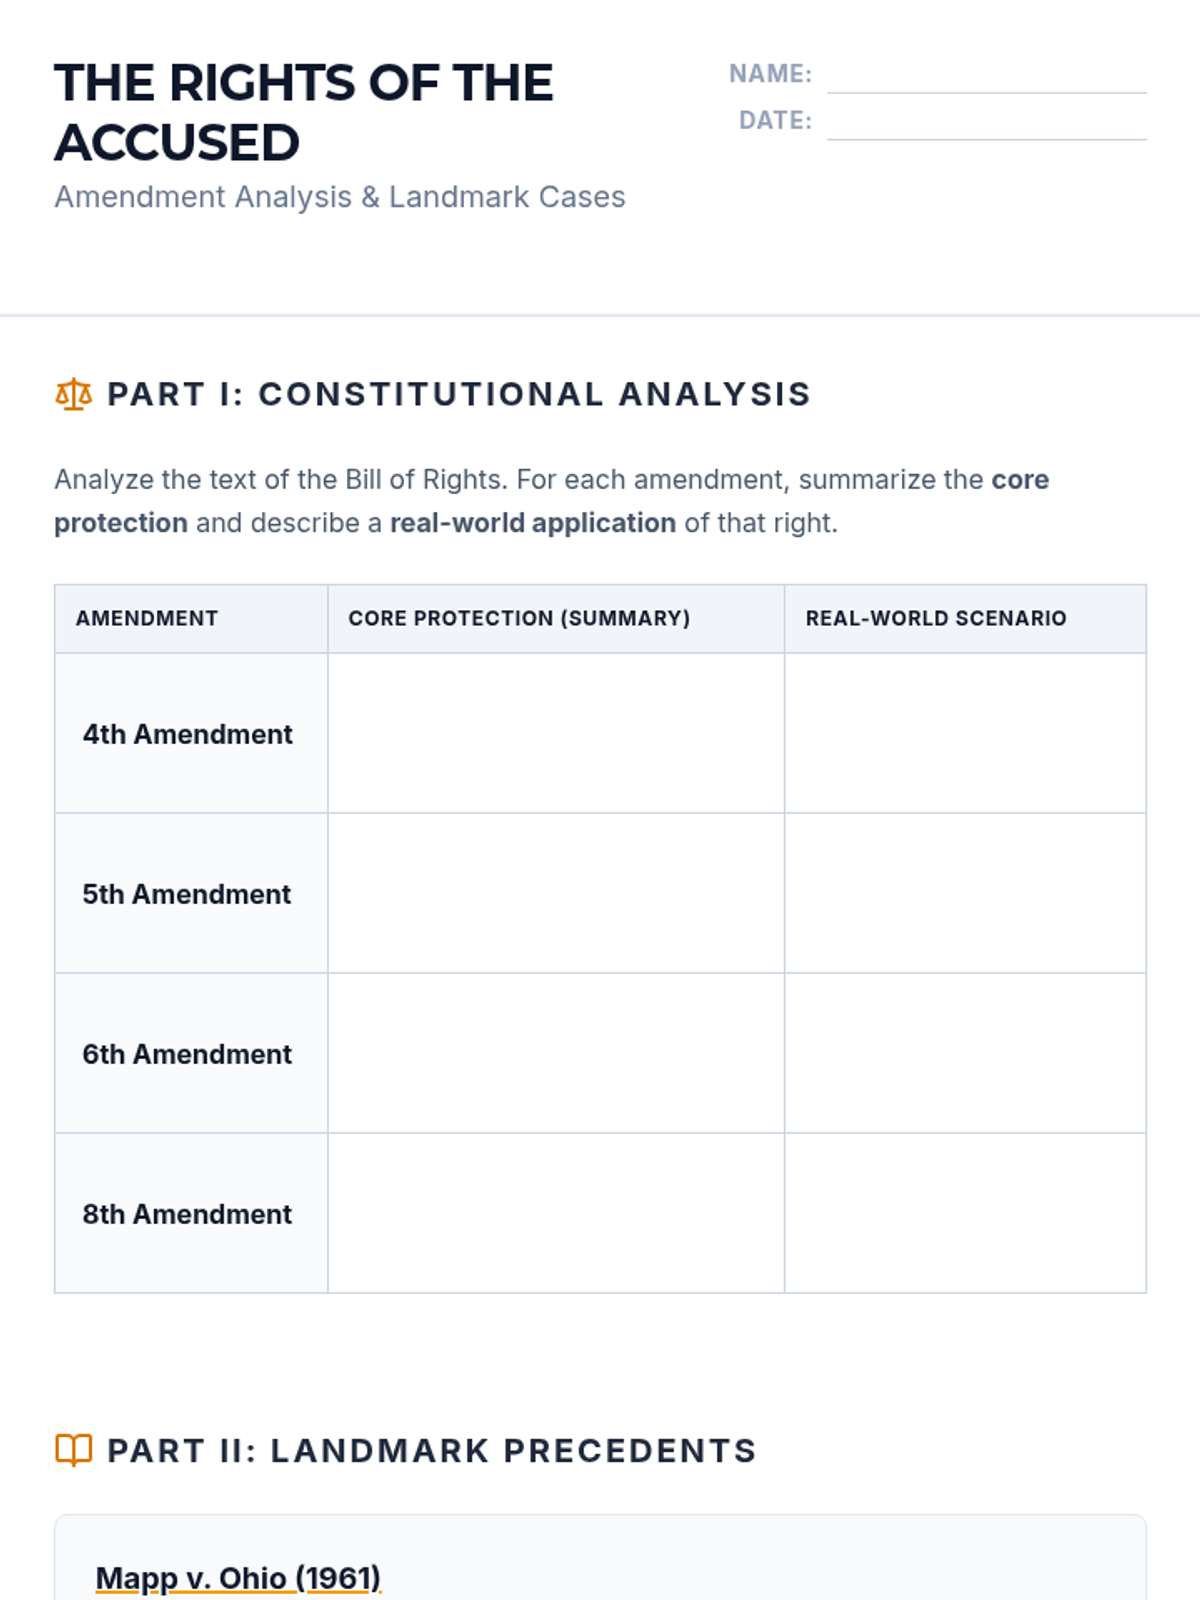Click the open book icon
Screen dimensions: 1200x1600
point(73,1450)
